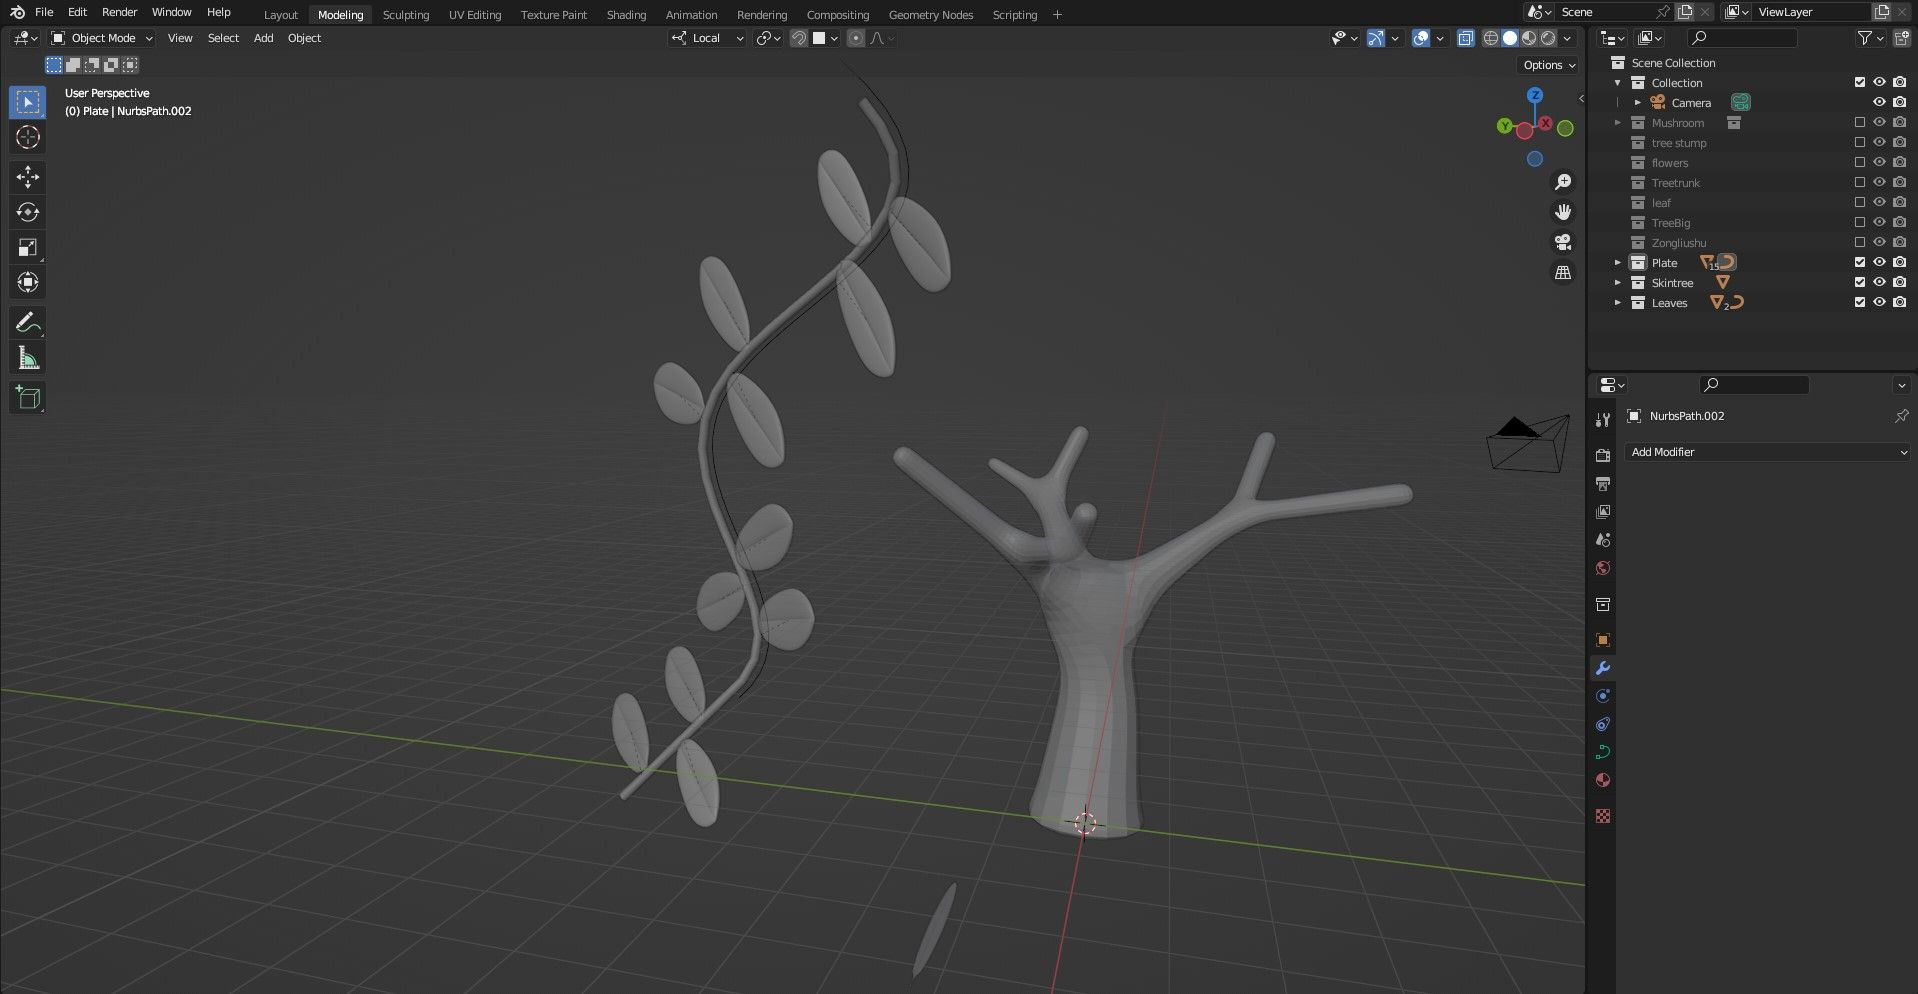The height and width of the screenshot is (994, 1918).
Task: Switch perspective/orthographic with grid icon
Action: (1563, 272)
